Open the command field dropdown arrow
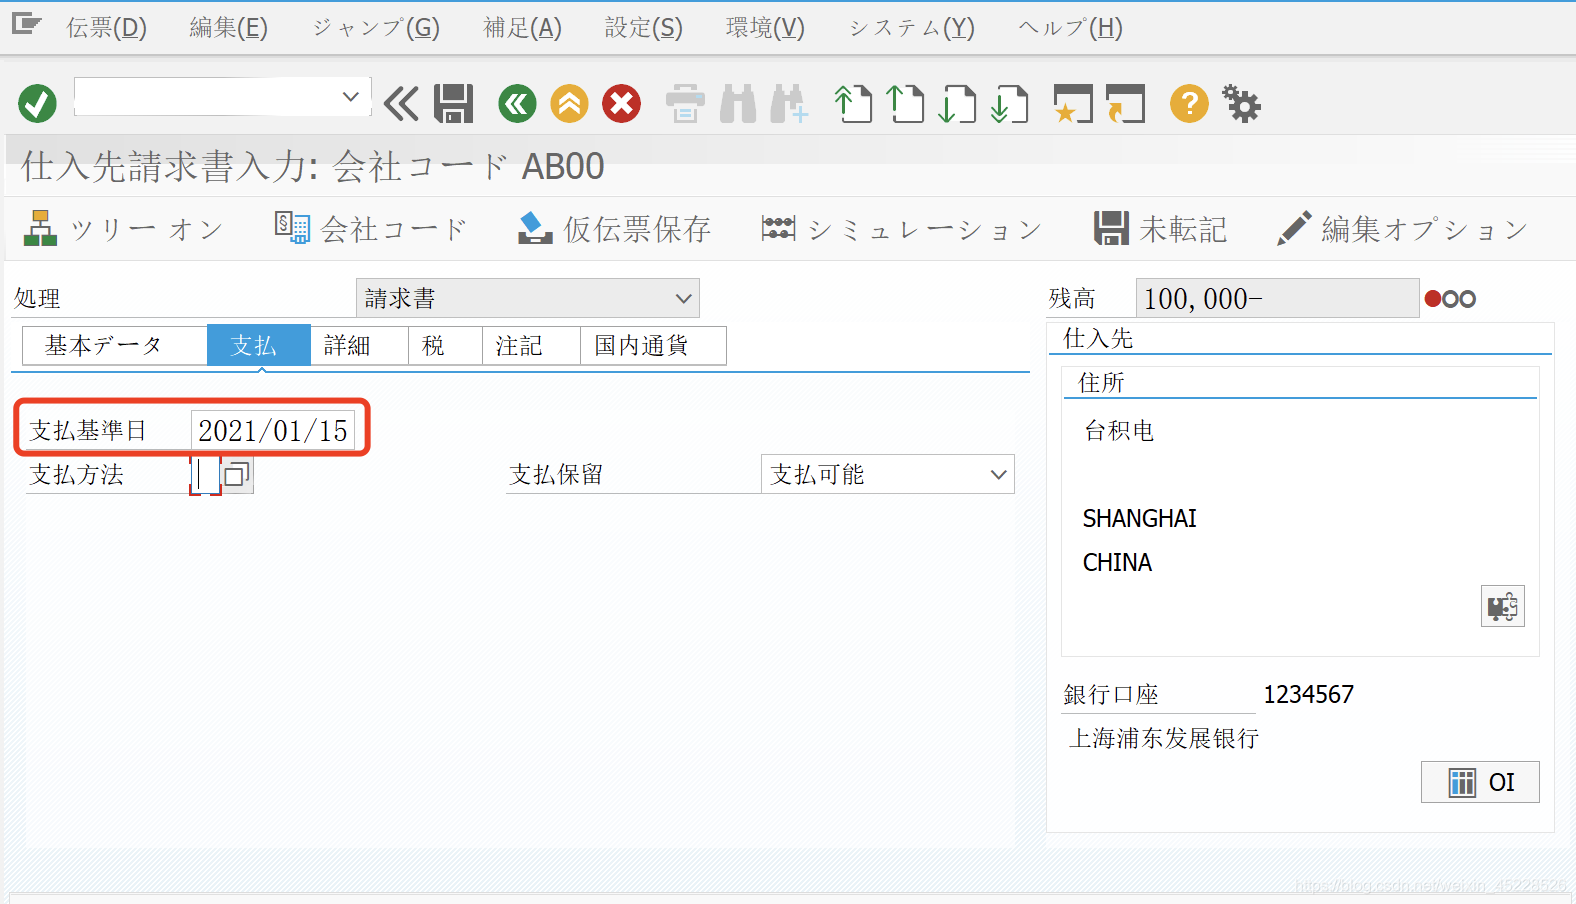The width and height of the screenshot is (1576, 904). (x=350, y=97)
